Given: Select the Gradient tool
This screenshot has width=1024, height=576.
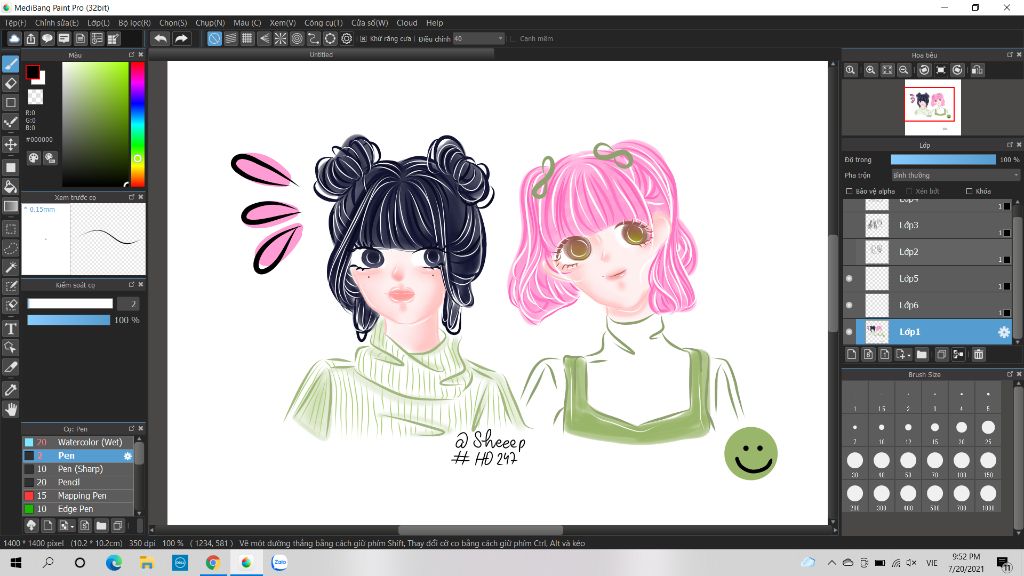Looking at the screenshot, I should tap(10, 206).
